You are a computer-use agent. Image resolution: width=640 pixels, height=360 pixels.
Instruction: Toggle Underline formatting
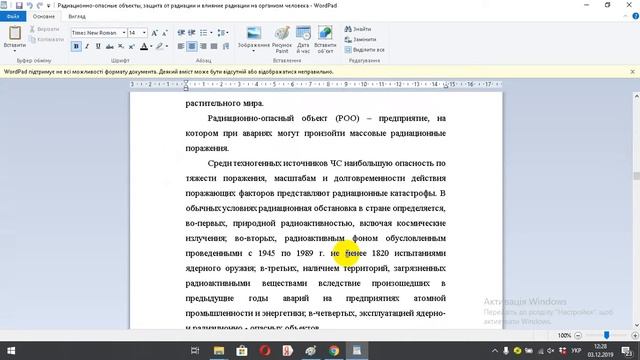pyautogui.click(x=98, y=47)
